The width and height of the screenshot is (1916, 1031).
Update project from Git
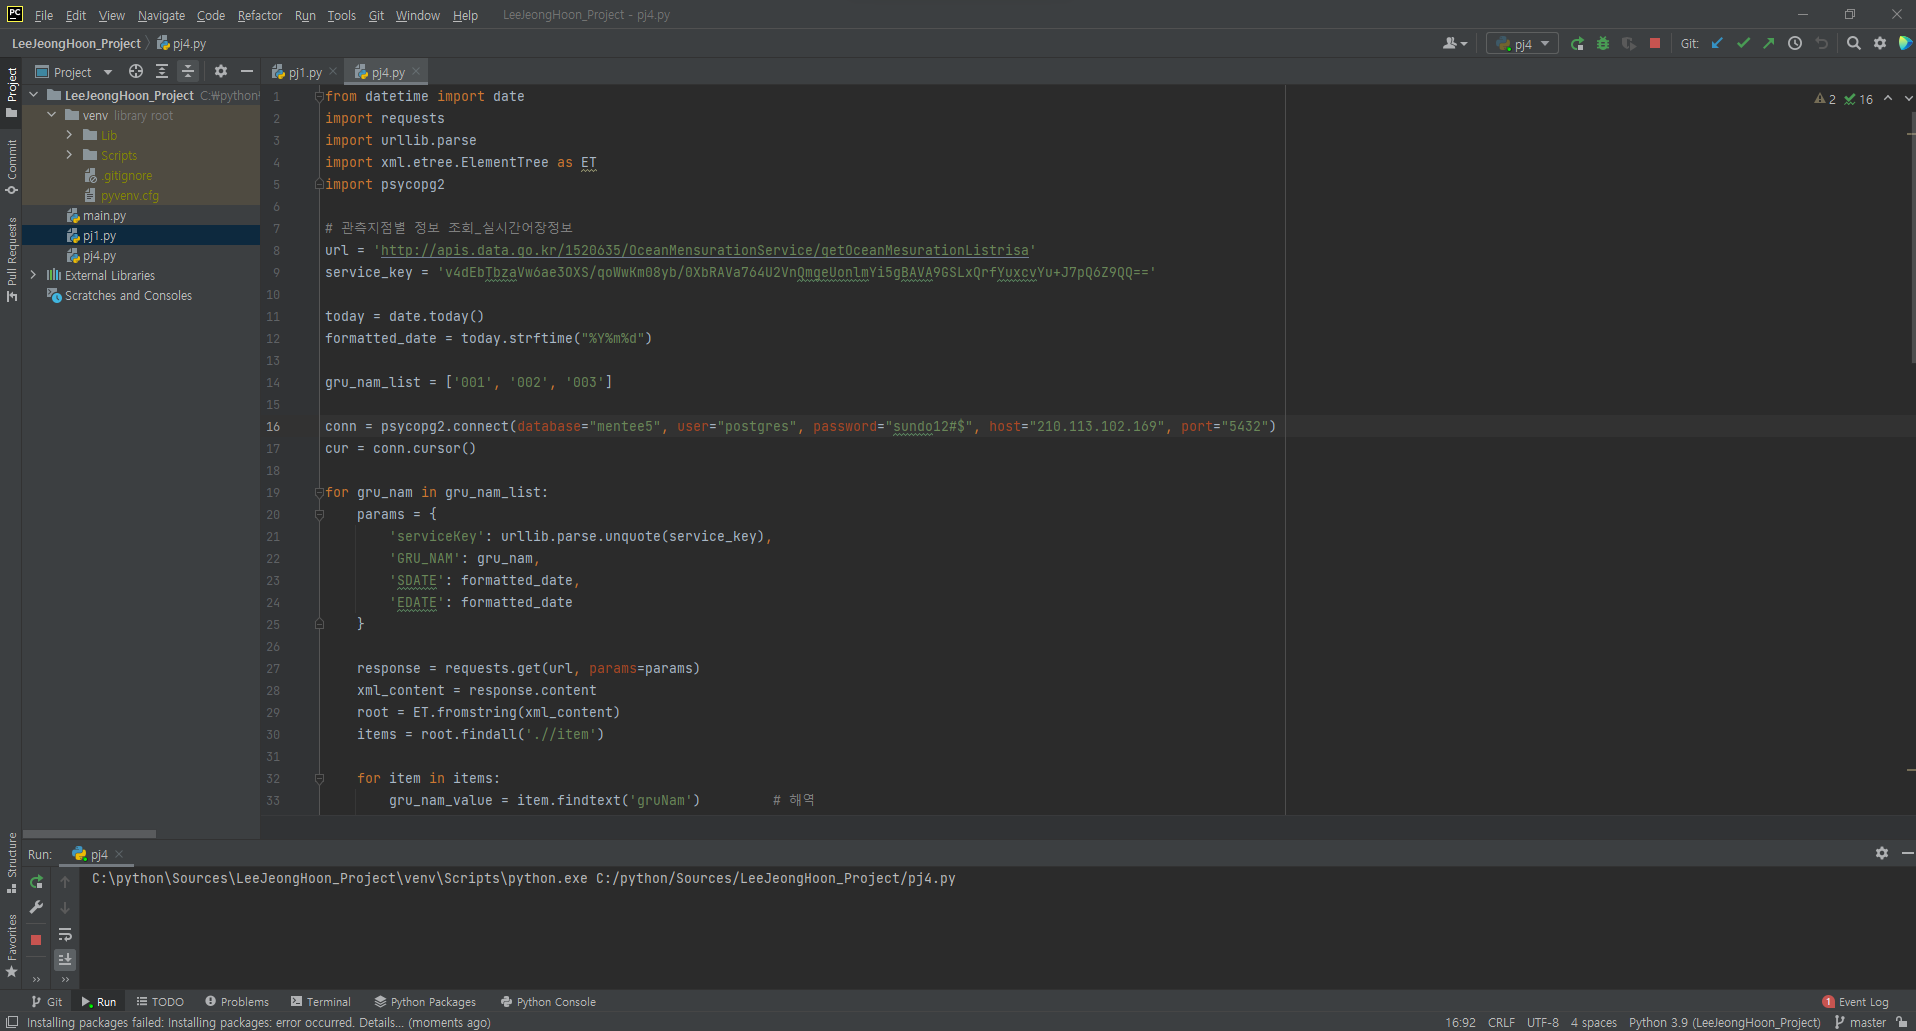[x=1717, y=43]
